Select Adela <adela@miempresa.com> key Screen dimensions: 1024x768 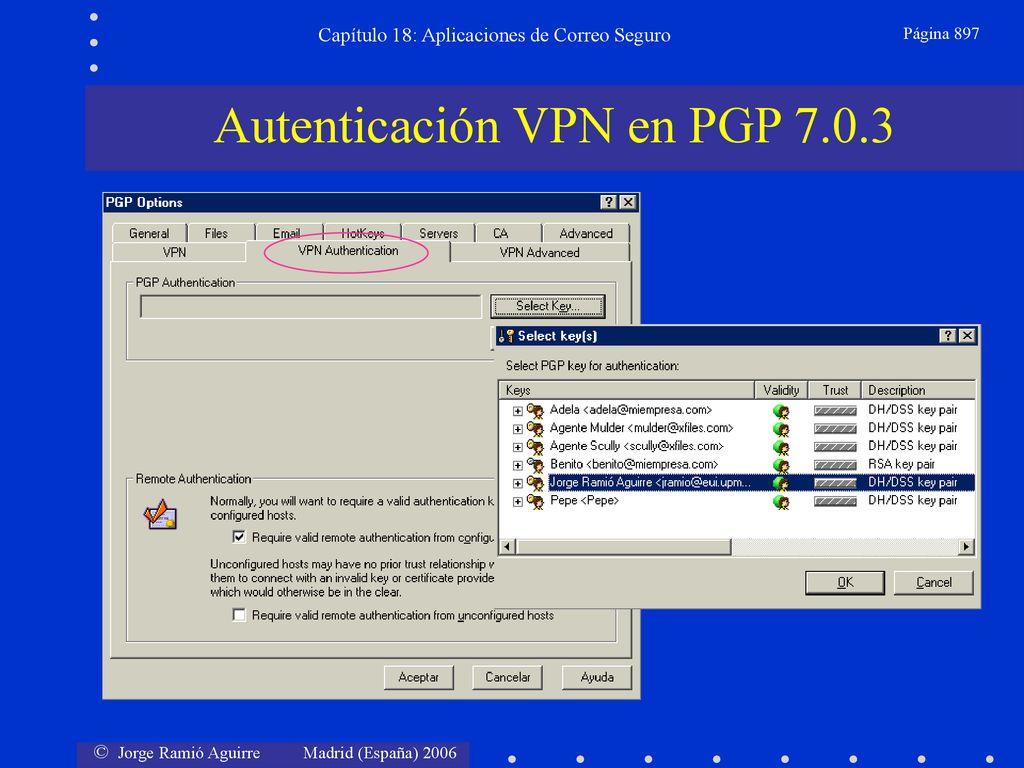click(631, 410)
